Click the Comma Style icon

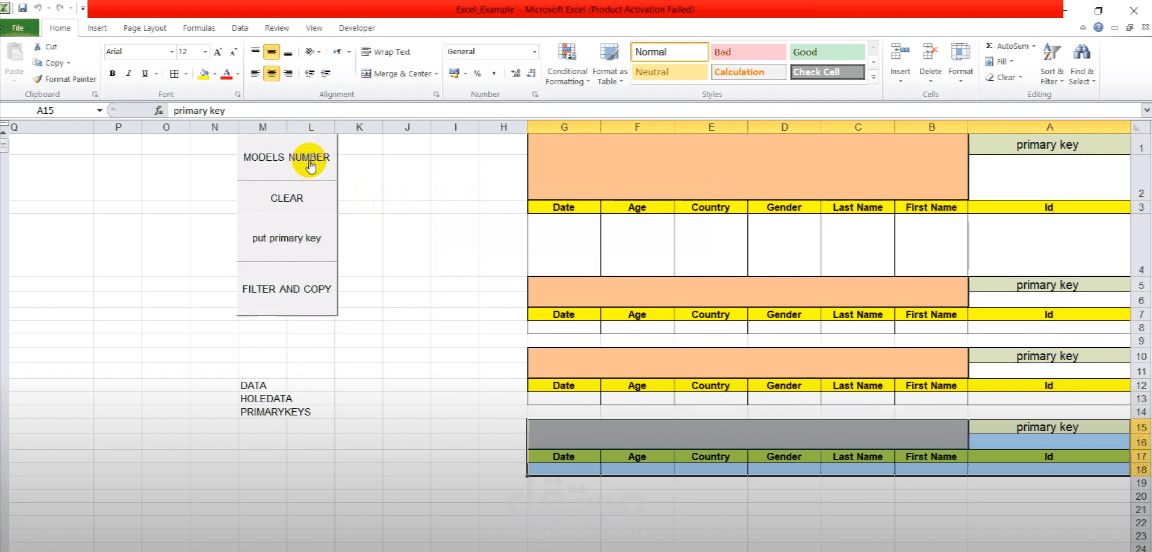tap(493, 74)
